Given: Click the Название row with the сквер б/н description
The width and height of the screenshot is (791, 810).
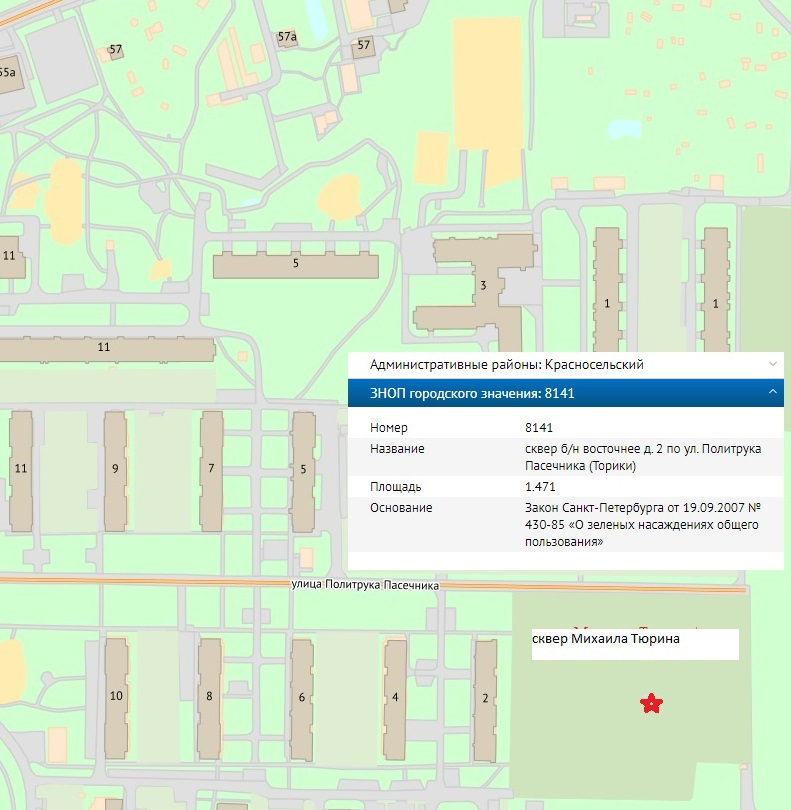Looking at the screenshot, I should click(565, 457).
